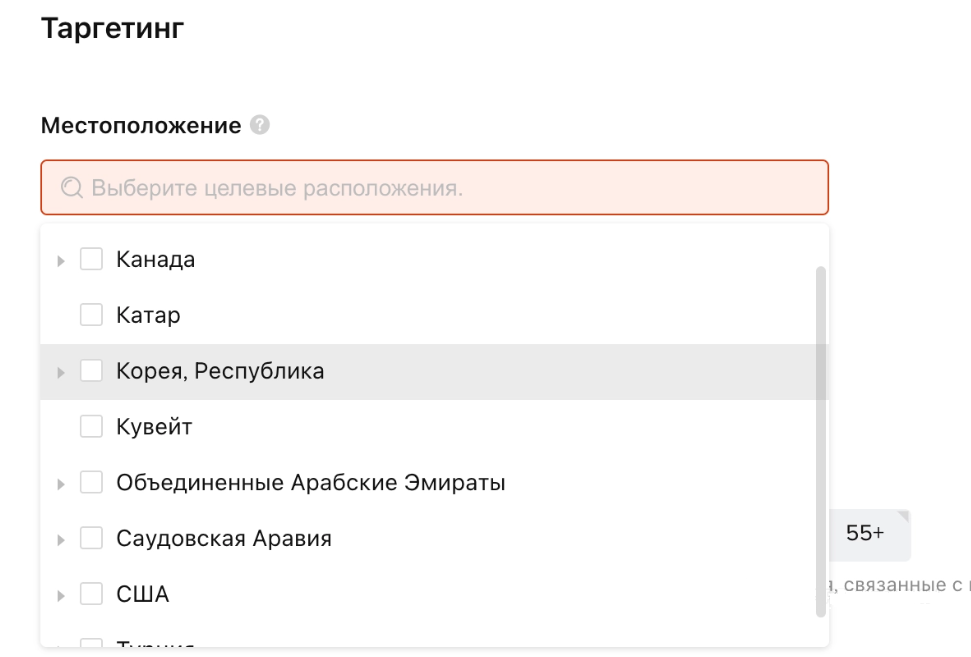971x657 pixels.
Task: Check the Катар checkbox
Action: tap(91, 315)
